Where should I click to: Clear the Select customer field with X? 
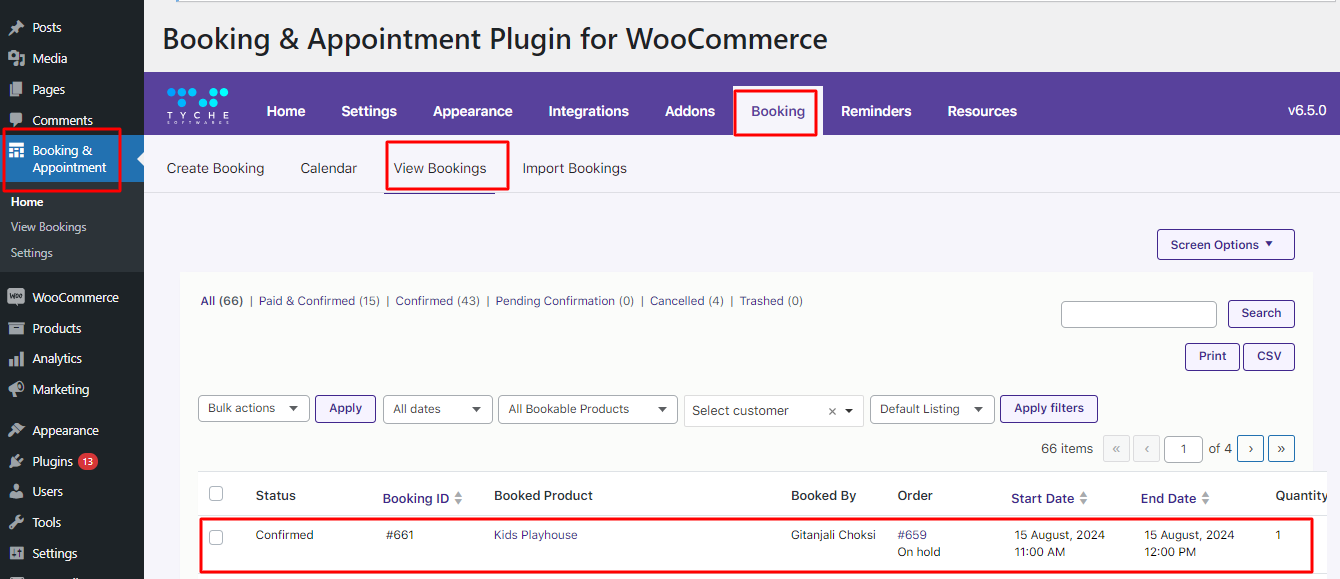tap(832, 411)
